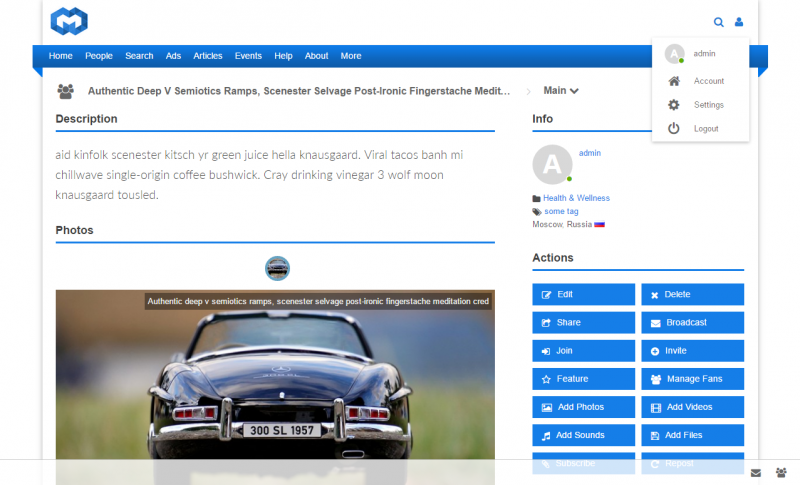Open Search in navigation bar
The image size is (800, 485).
[139, 56]
